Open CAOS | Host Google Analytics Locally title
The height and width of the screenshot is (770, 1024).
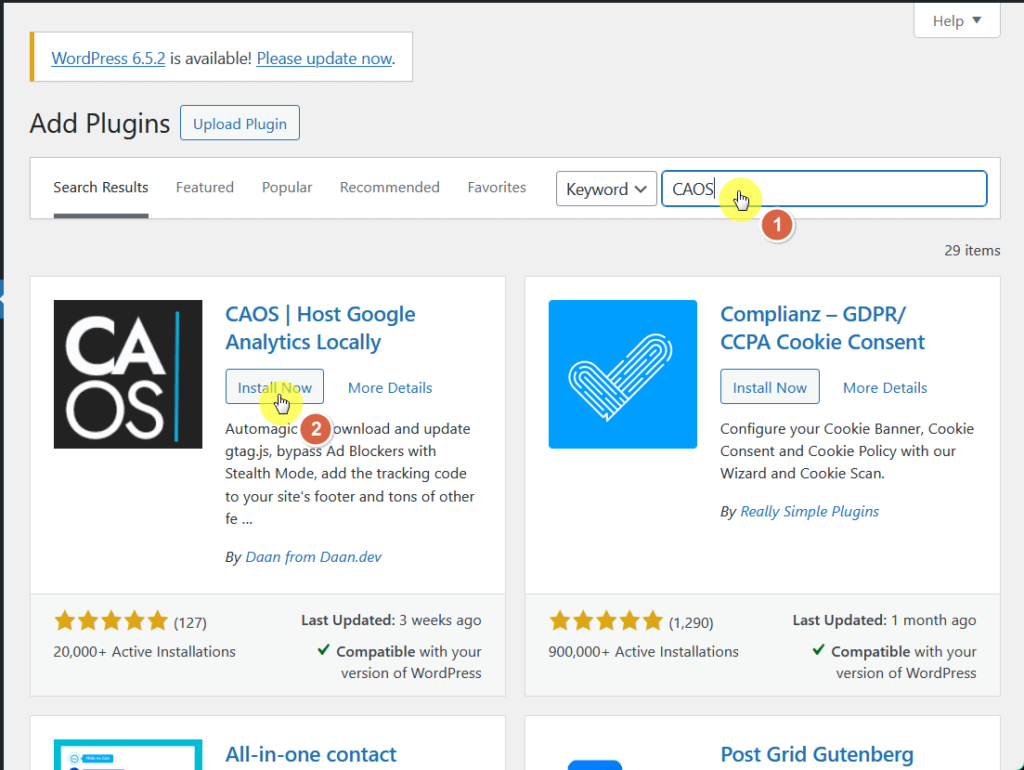(320, 328)
